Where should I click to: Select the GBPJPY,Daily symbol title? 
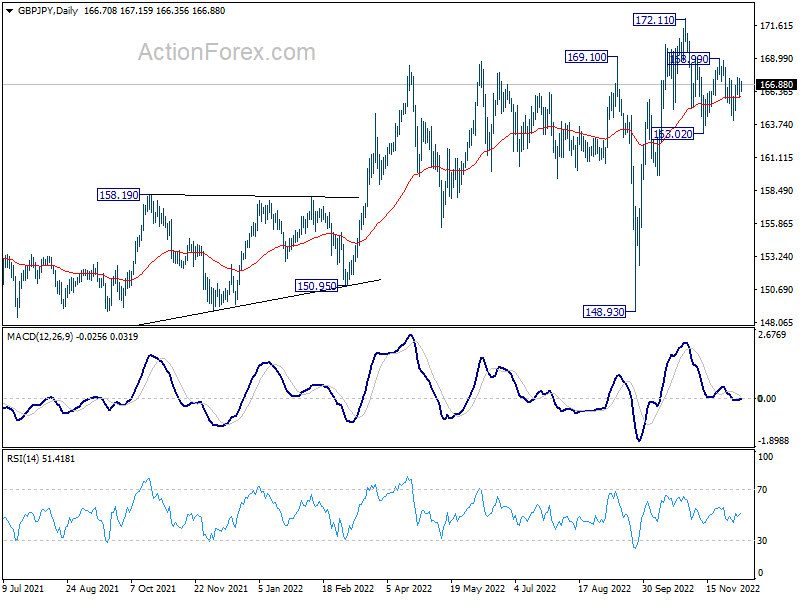click(47, 11)
